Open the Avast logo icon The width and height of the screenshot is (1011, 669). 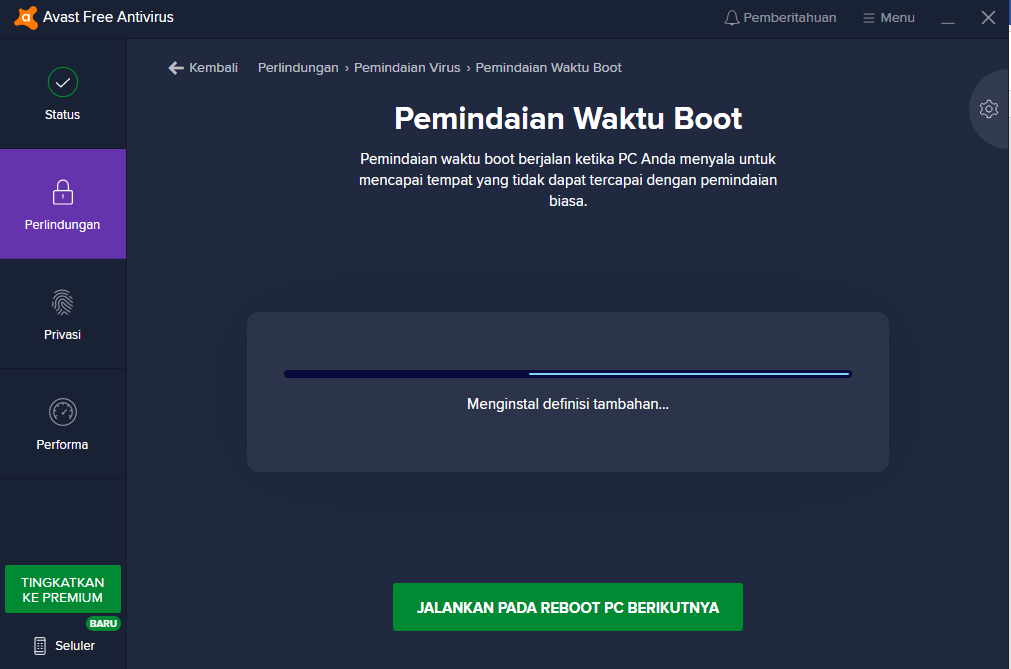point(27,17)
